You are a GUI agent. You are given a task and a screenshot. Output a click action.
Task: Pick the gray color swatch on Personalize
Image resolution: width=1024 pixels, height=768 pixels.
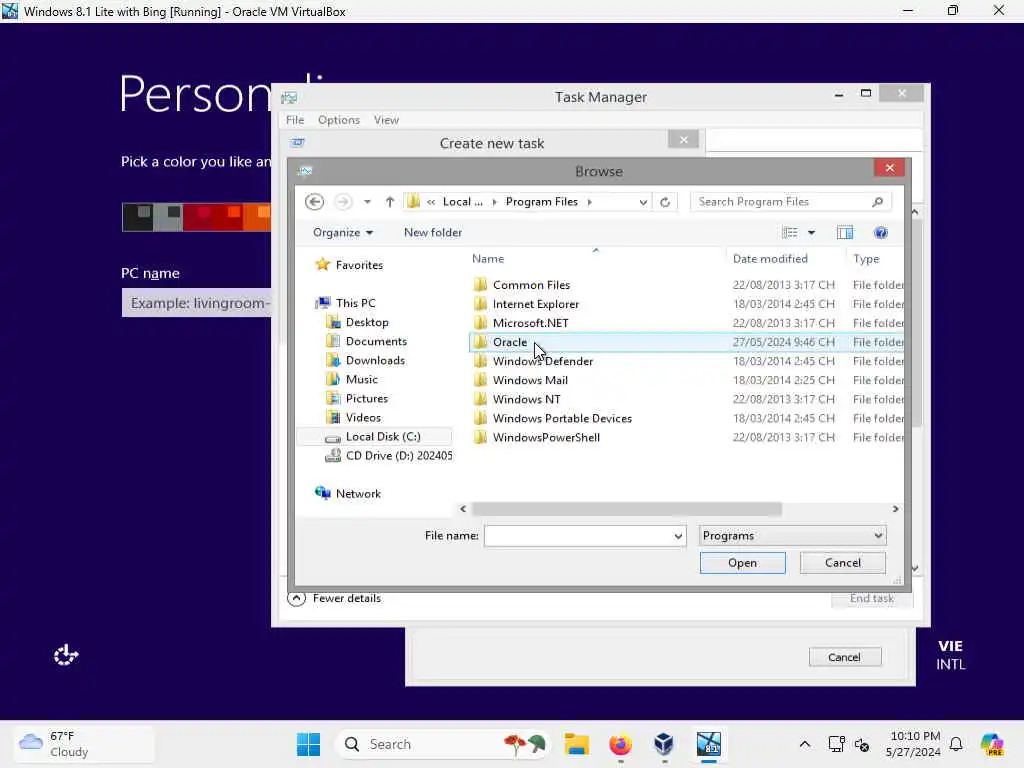point(168,217)
